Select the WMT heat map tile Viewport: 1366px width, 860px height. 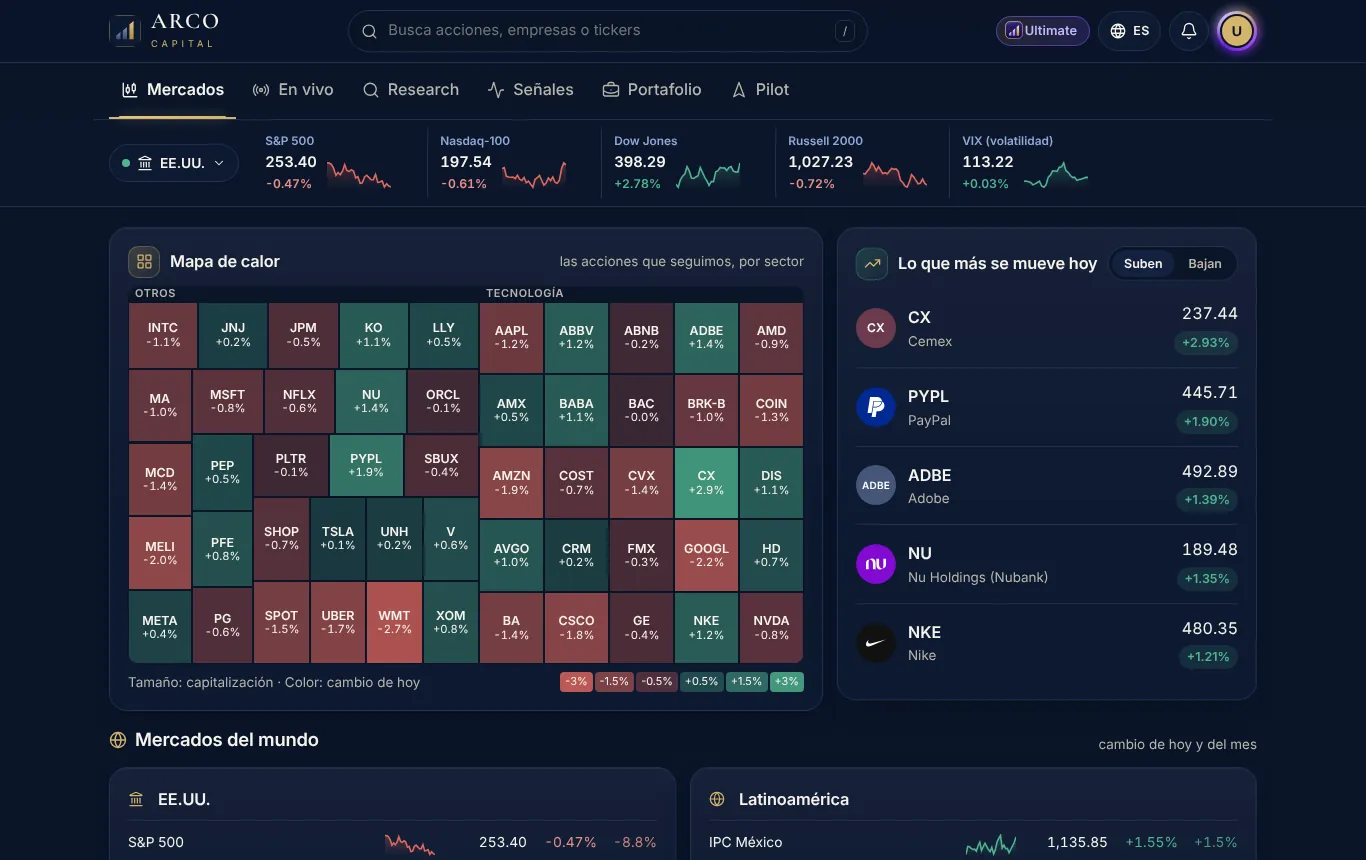point(394,622)
